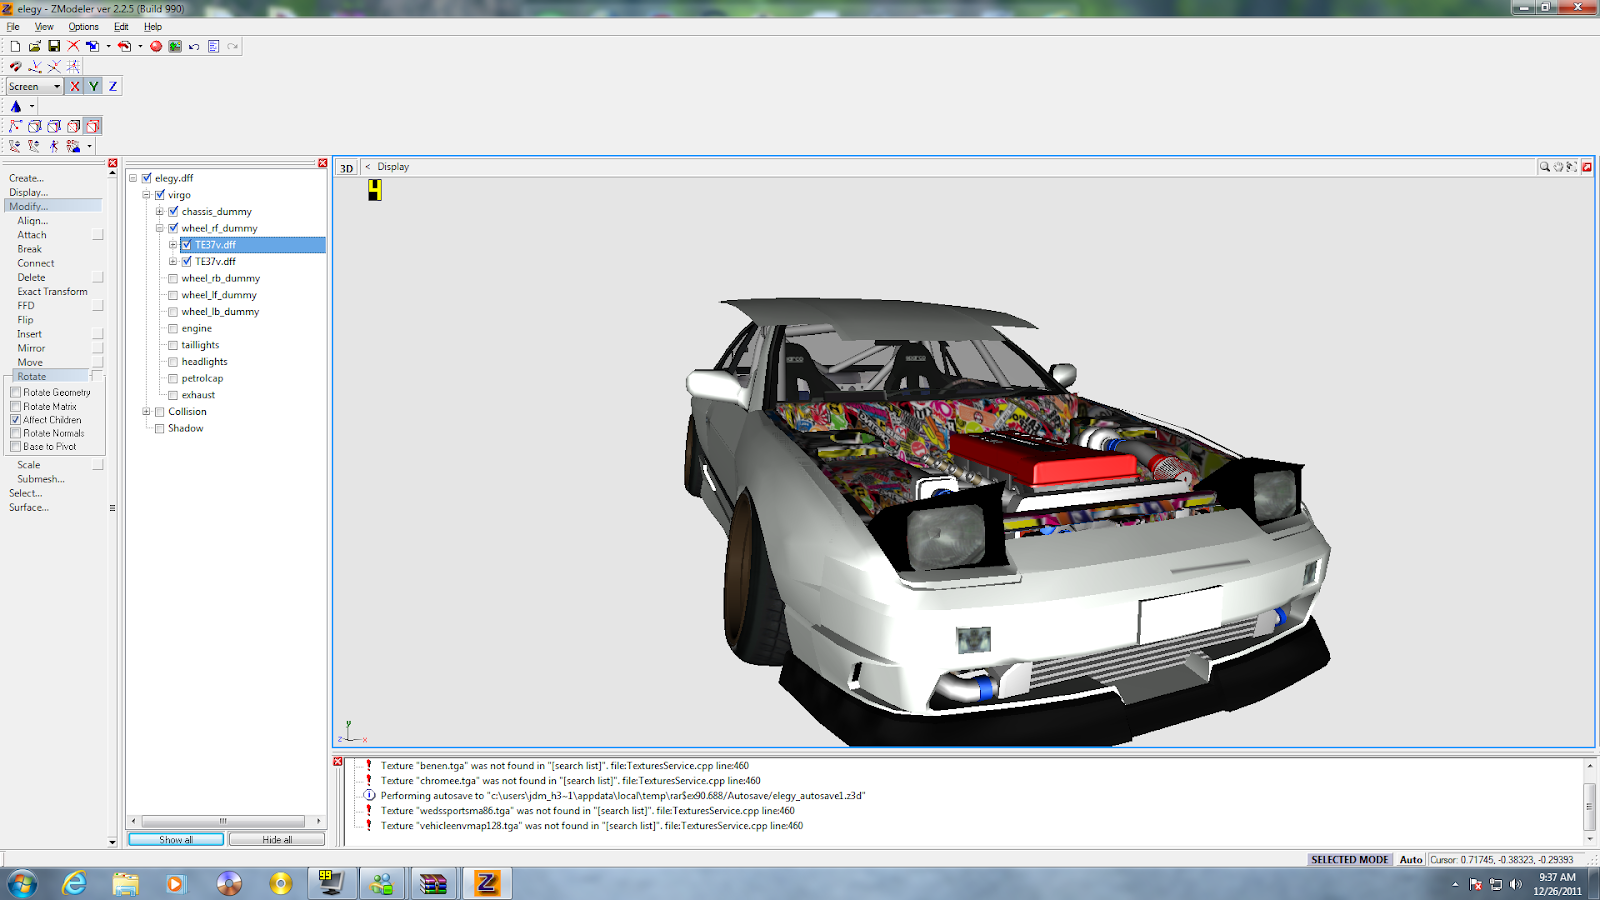Enable the Rotate Geometry option
This screenshot has height=900, width=1600.
[15, 393]
